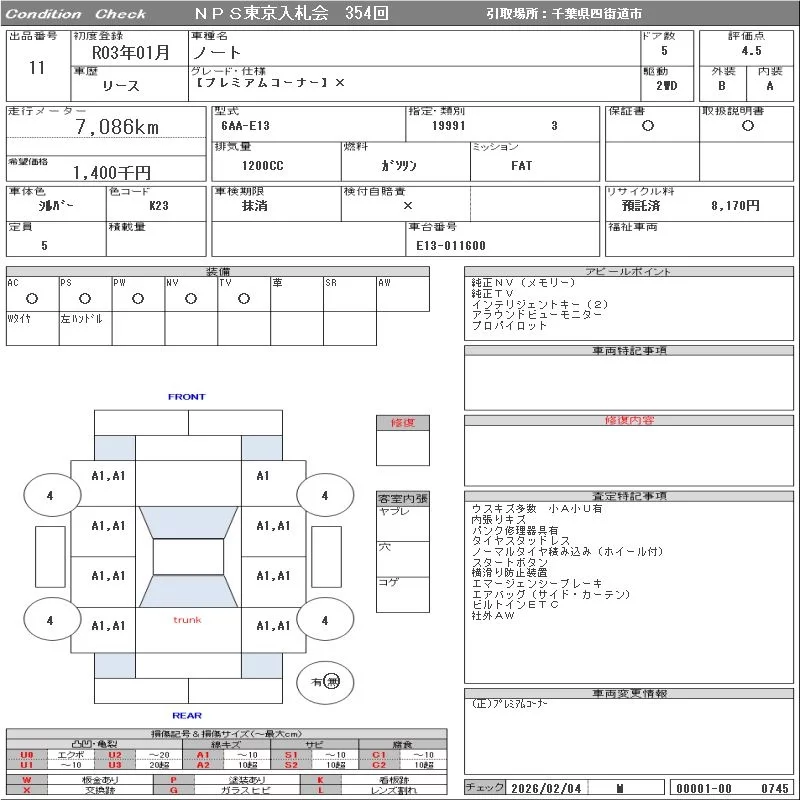Click the red "U0" damage legend code
The width and height of the screenshot is (800, 800).
click(x=27, y=755)
